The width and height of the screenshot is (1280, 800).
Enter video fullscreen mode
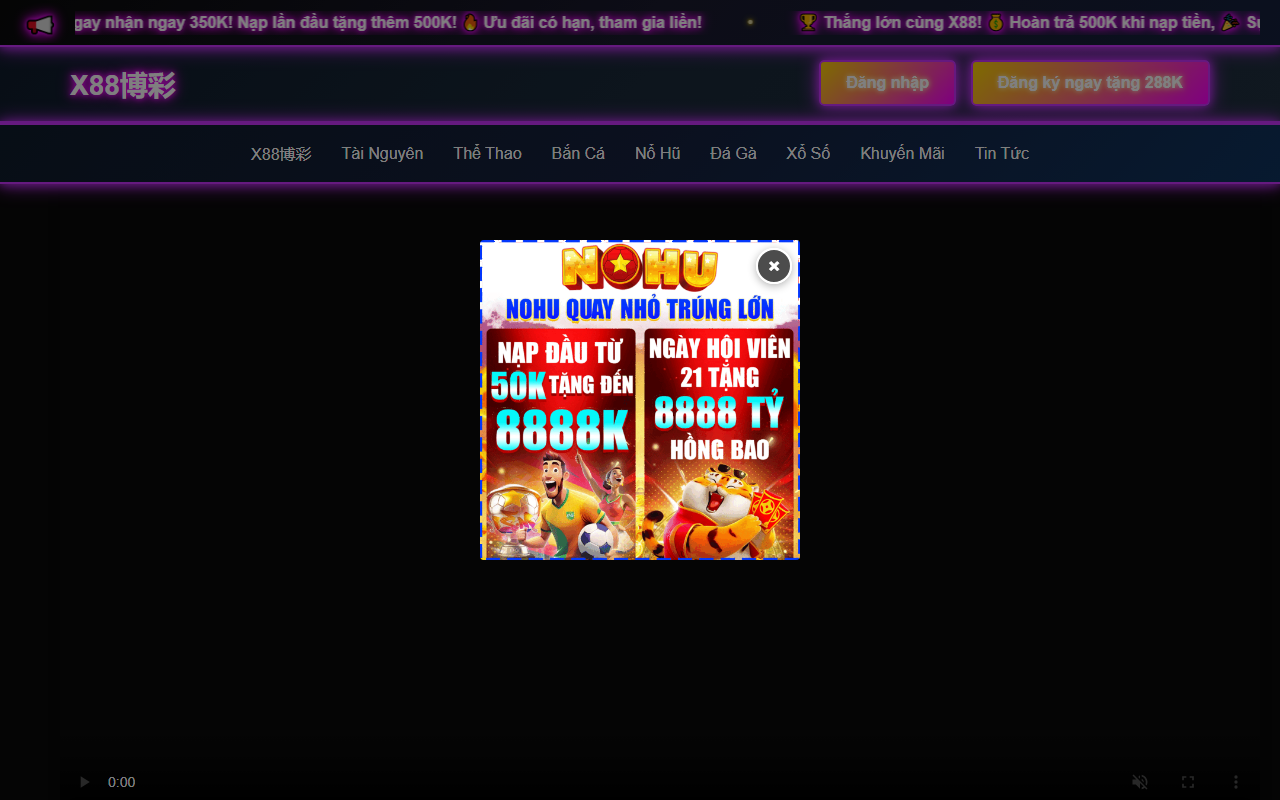1188,782
